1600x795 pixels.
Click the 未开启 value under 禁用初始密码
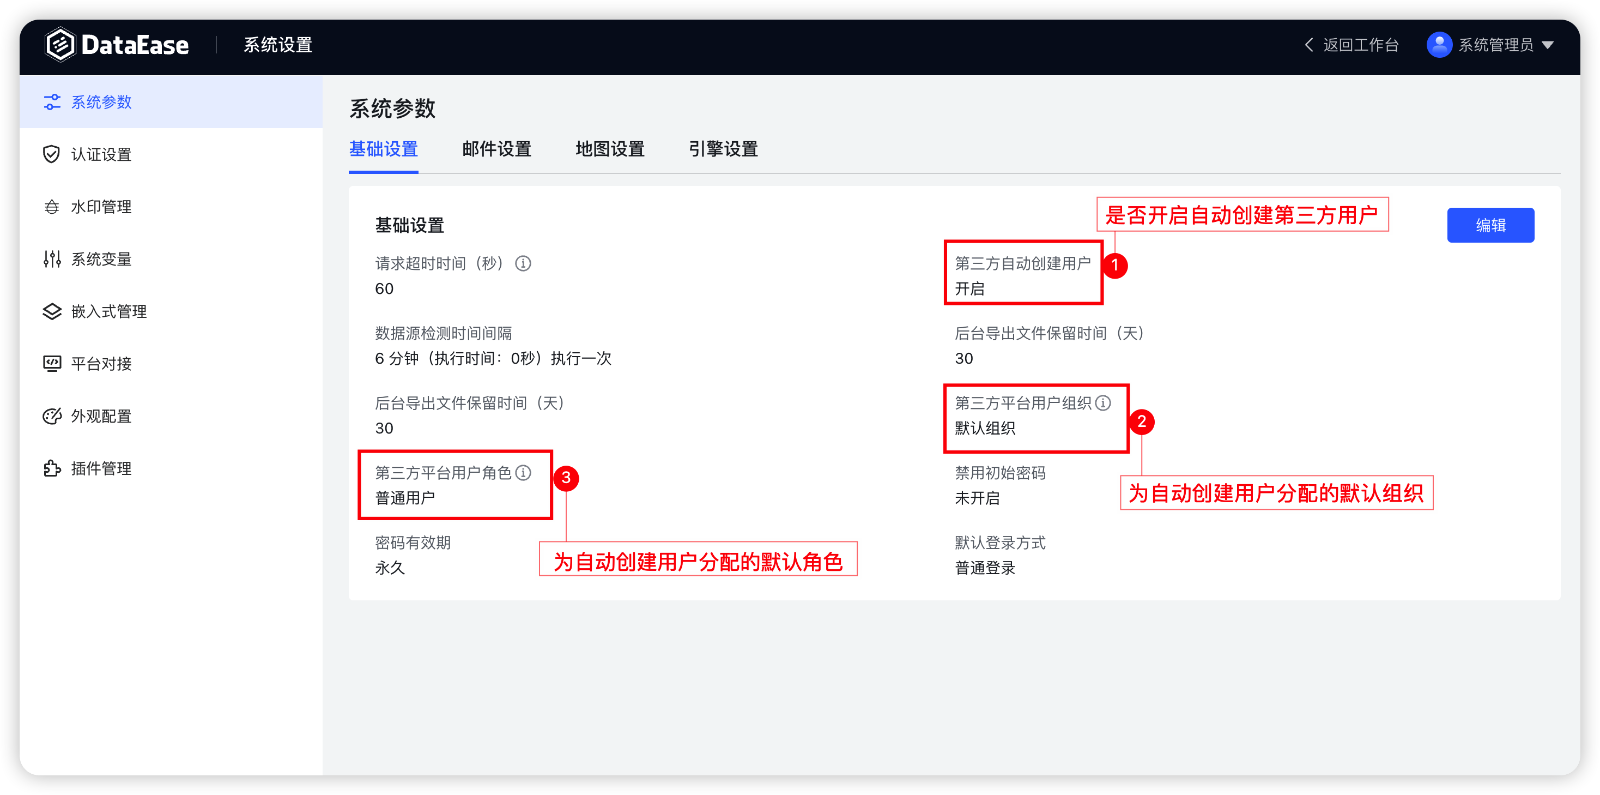977,498
